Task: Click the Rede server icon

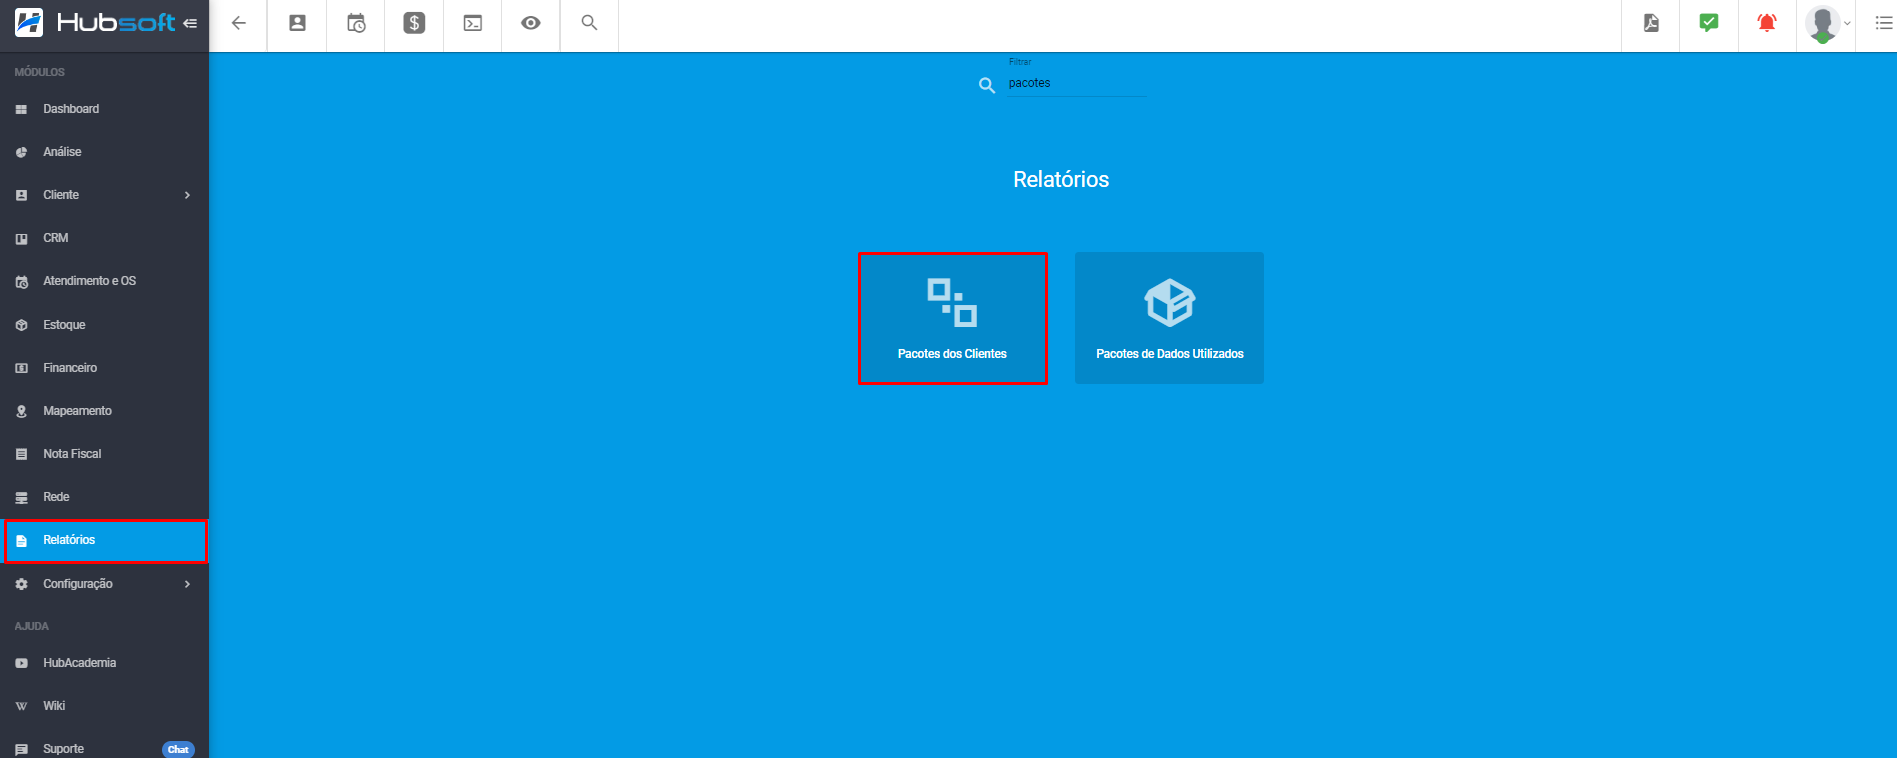Action: pos(21,497)
